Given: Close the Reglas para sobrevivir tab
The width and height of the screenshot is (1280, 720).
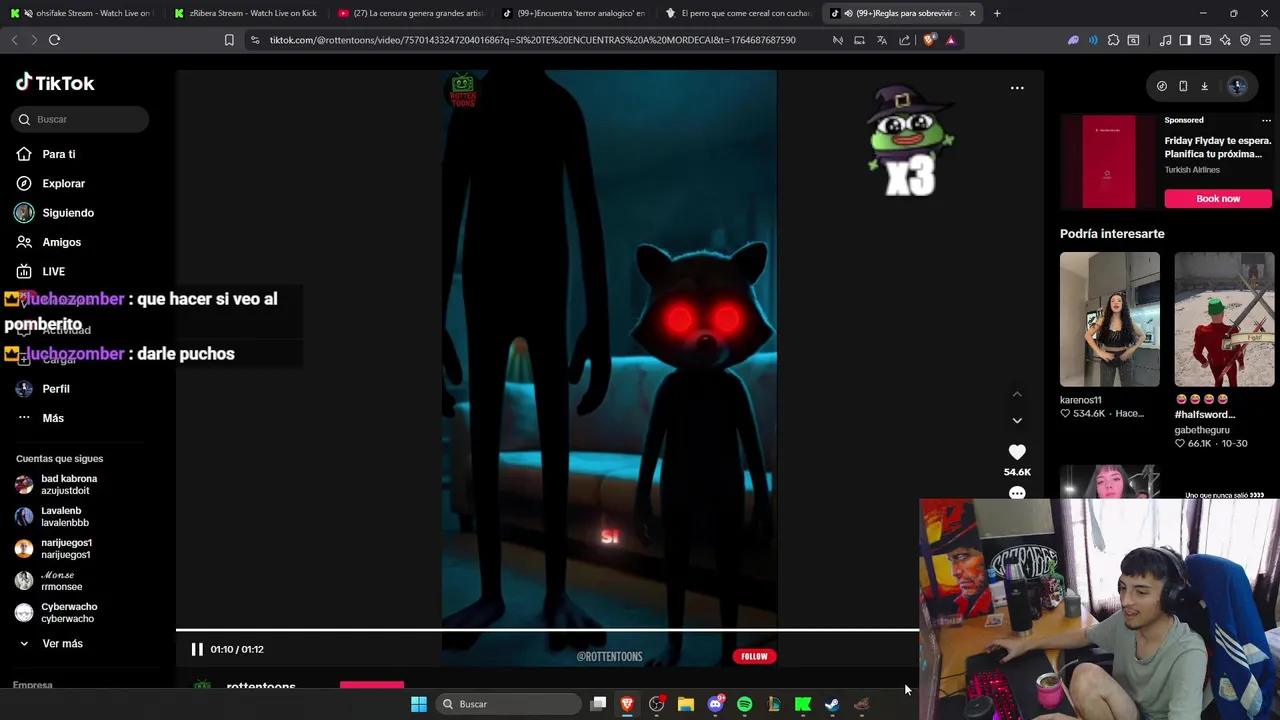Looking at the screenshot, I should [972, 13].
